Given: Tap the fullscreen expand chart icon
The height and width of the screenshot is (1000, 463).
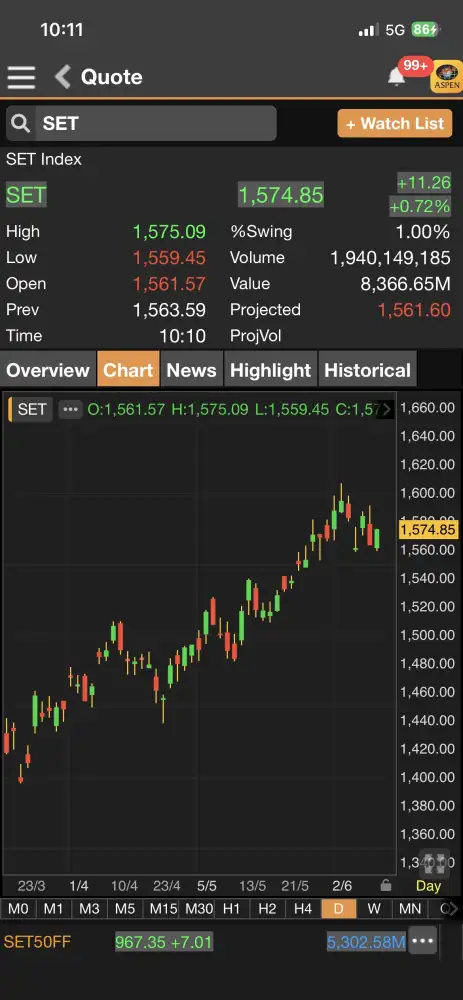Looking at the screenshot, I should tap(433, 865).
